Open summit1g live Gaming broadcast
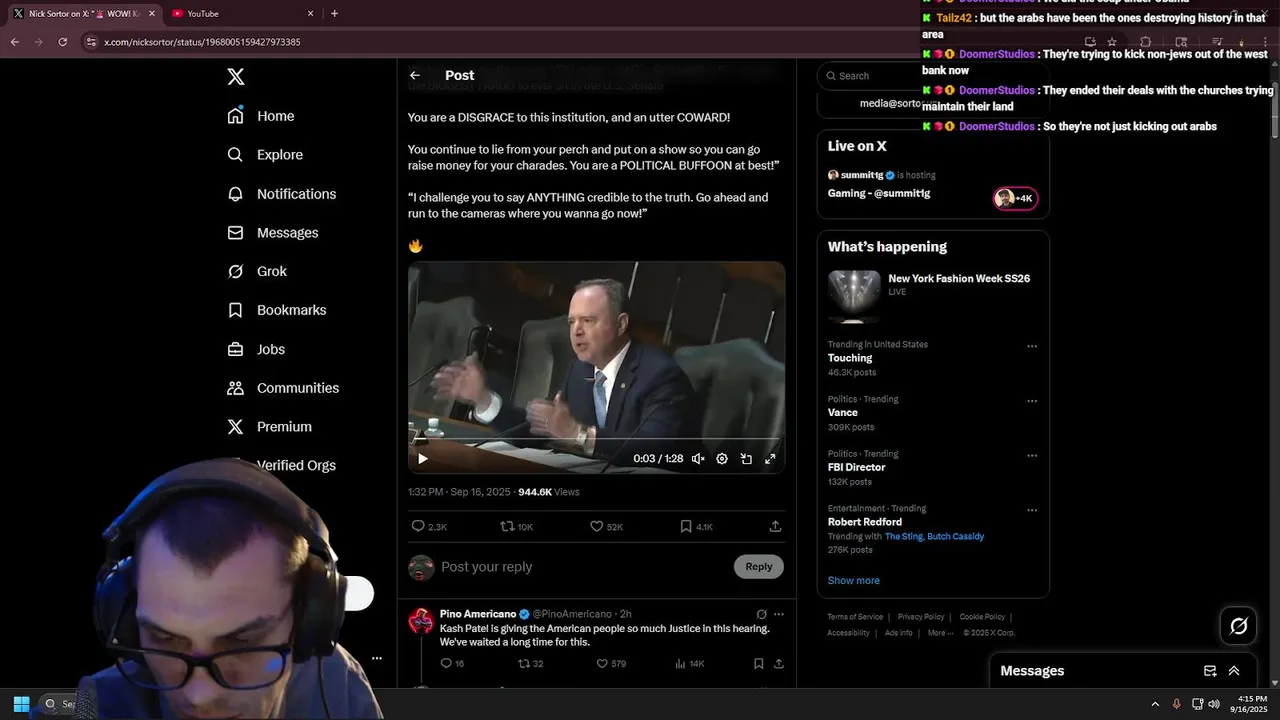Image resolution: width=1280 pixels, height=720 pixels. [x=879, y=193]
